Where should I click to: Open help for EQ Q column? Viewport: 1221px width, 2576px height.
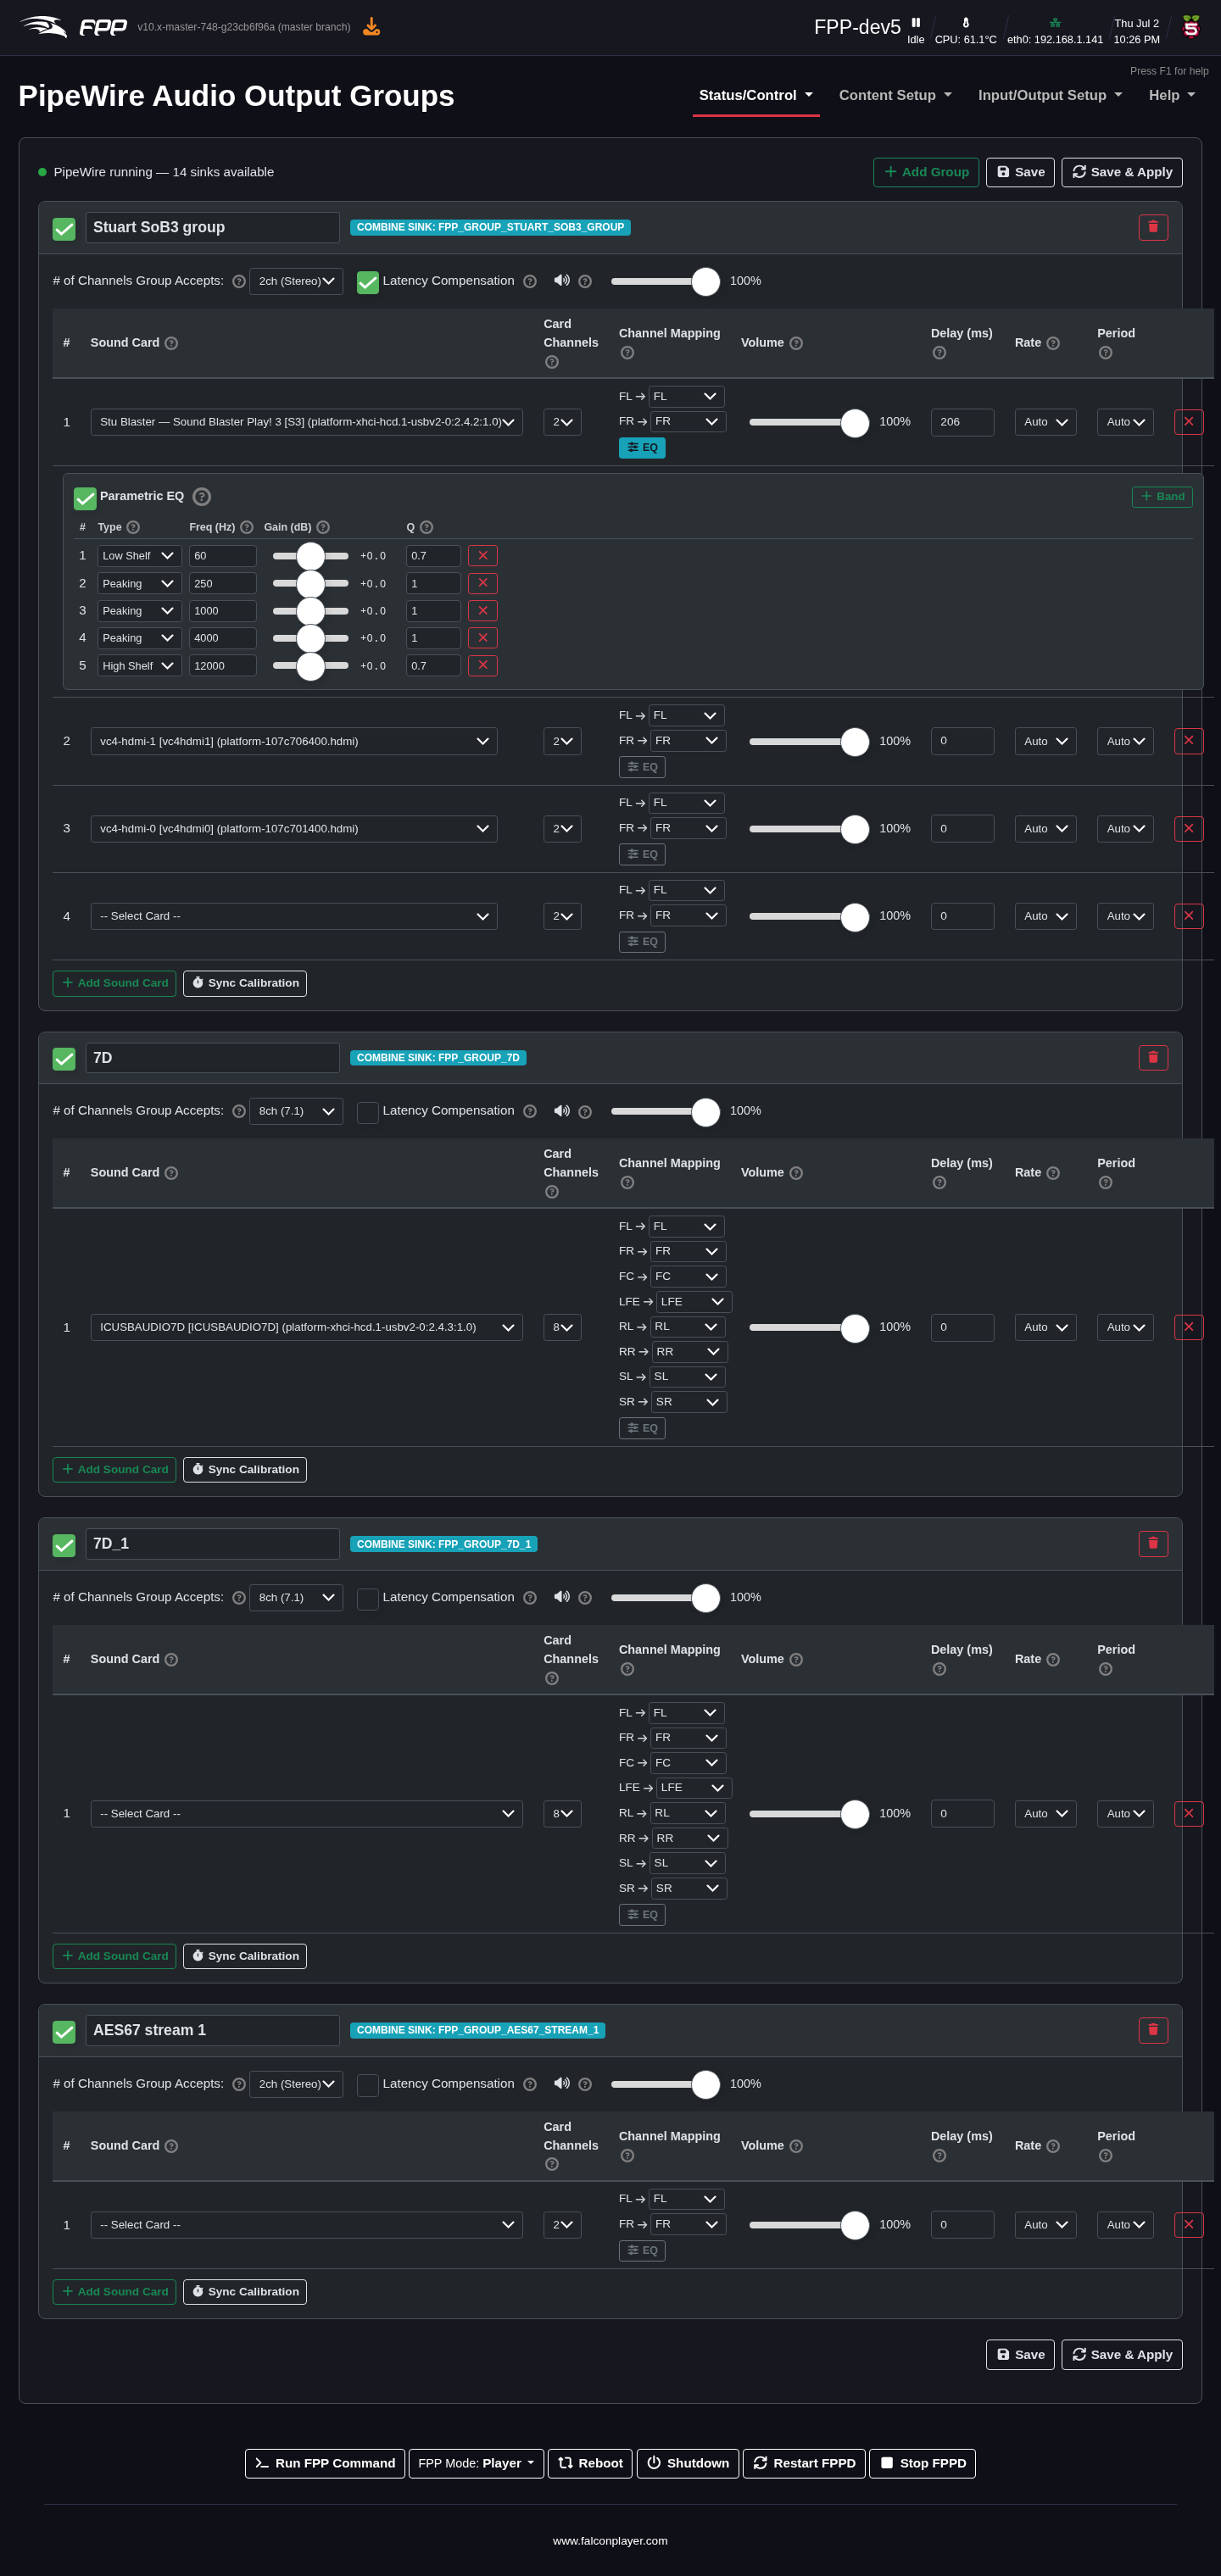click(426, 527)
